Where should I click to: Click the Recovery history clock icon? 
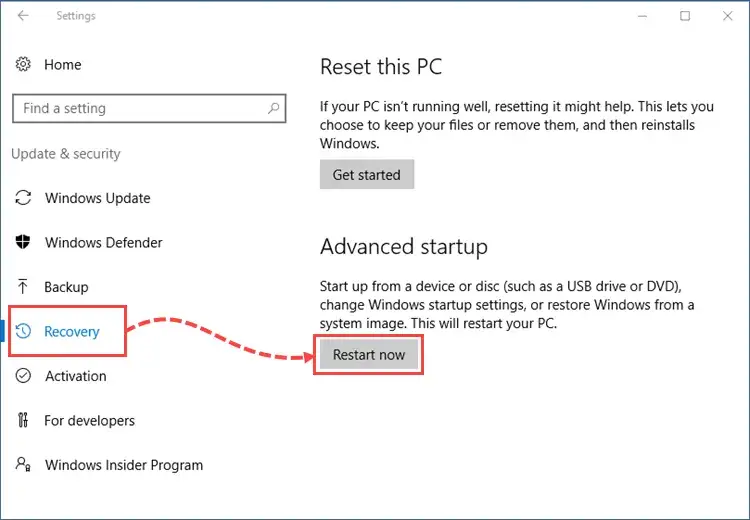pyautogui.click(x=24, y=332)
